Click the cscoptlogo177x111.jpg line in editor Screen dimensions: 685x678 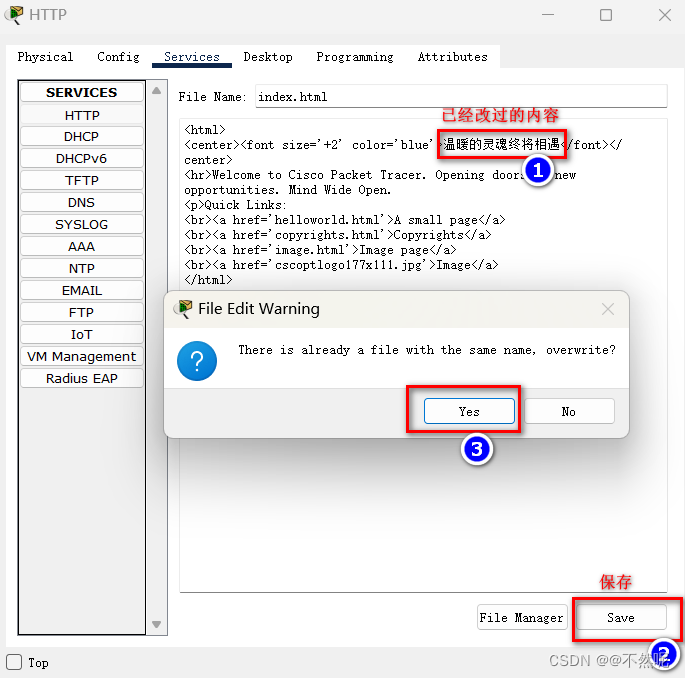pos(341,265)
